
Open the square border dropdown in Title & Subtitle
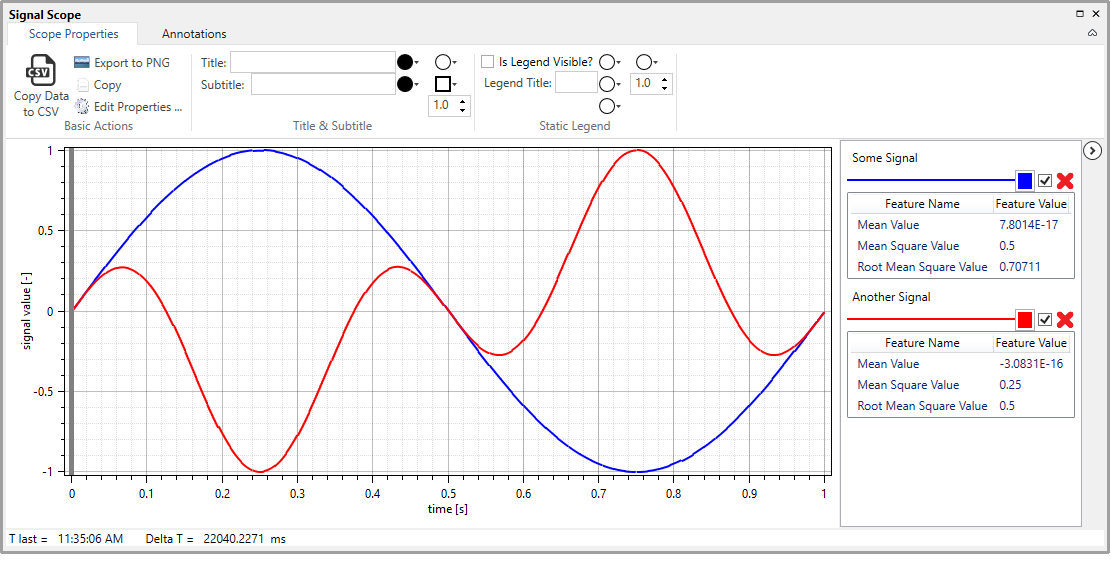(446, 84)
